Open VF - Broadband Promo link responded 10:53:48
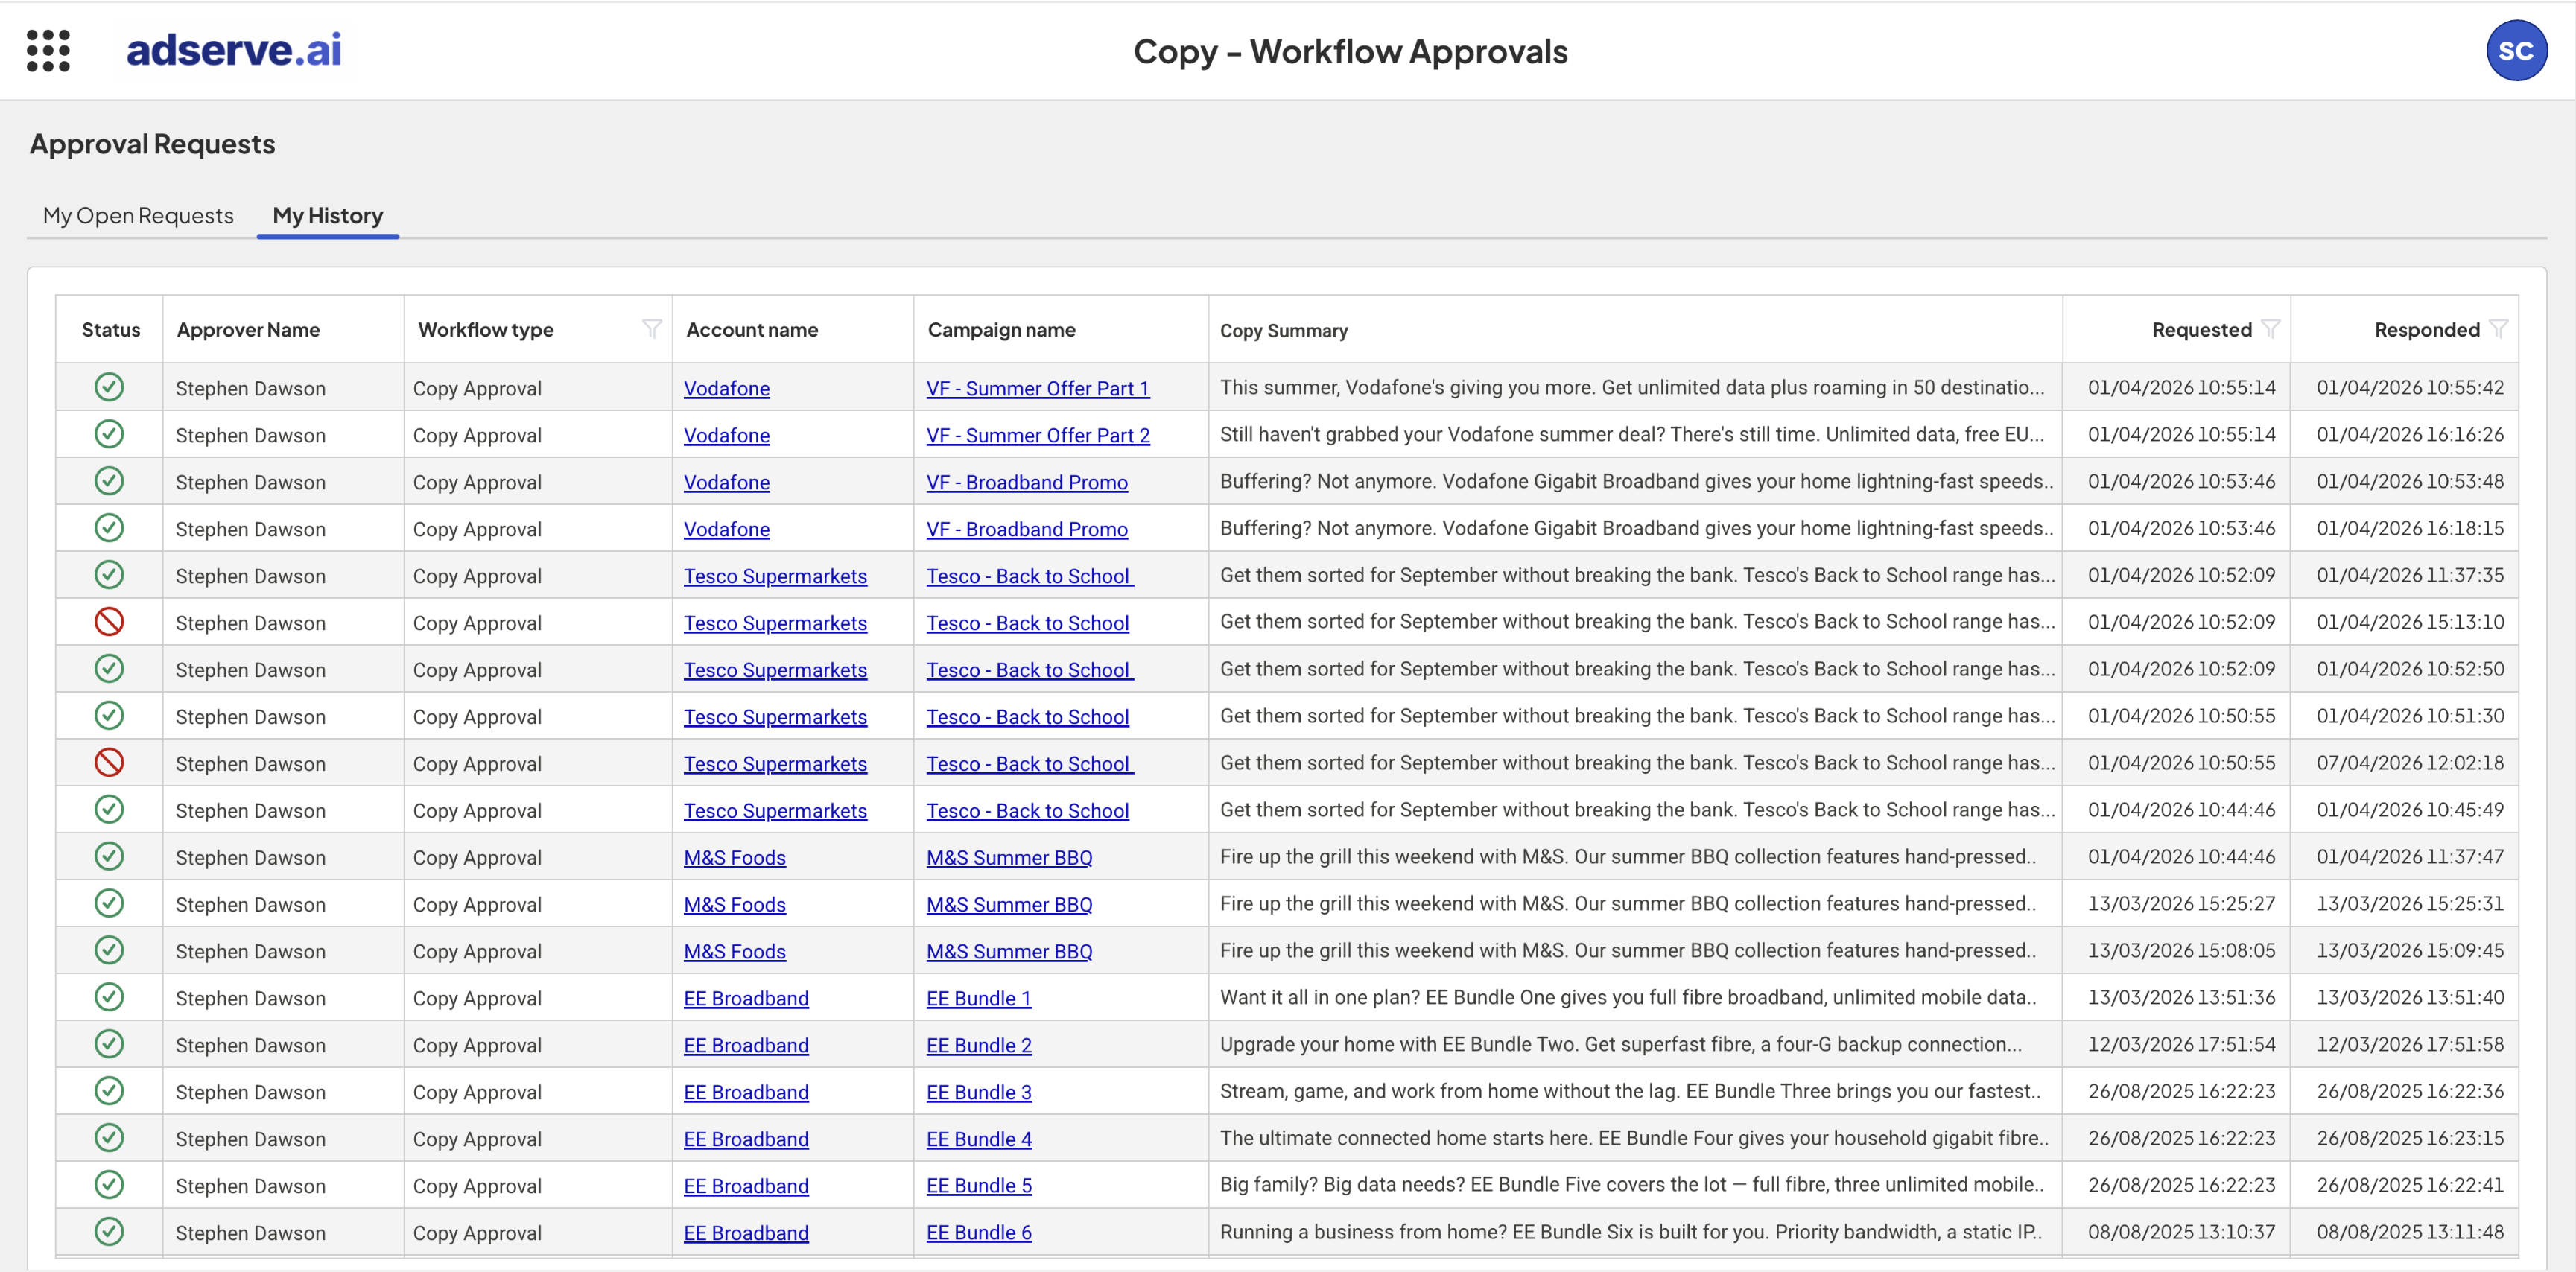This screenshot has height=1272, width=2576. [x=1027, y=482]
